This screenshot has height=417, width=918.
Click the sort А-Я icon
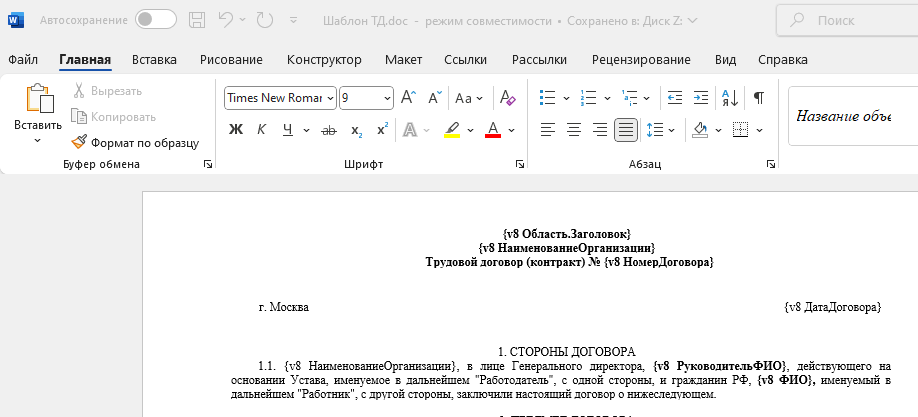click(731, 98)
